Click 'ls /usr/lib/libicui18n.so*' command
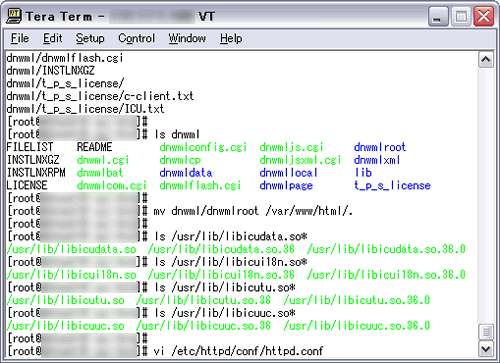500x363 pixels. pos(230,262)
